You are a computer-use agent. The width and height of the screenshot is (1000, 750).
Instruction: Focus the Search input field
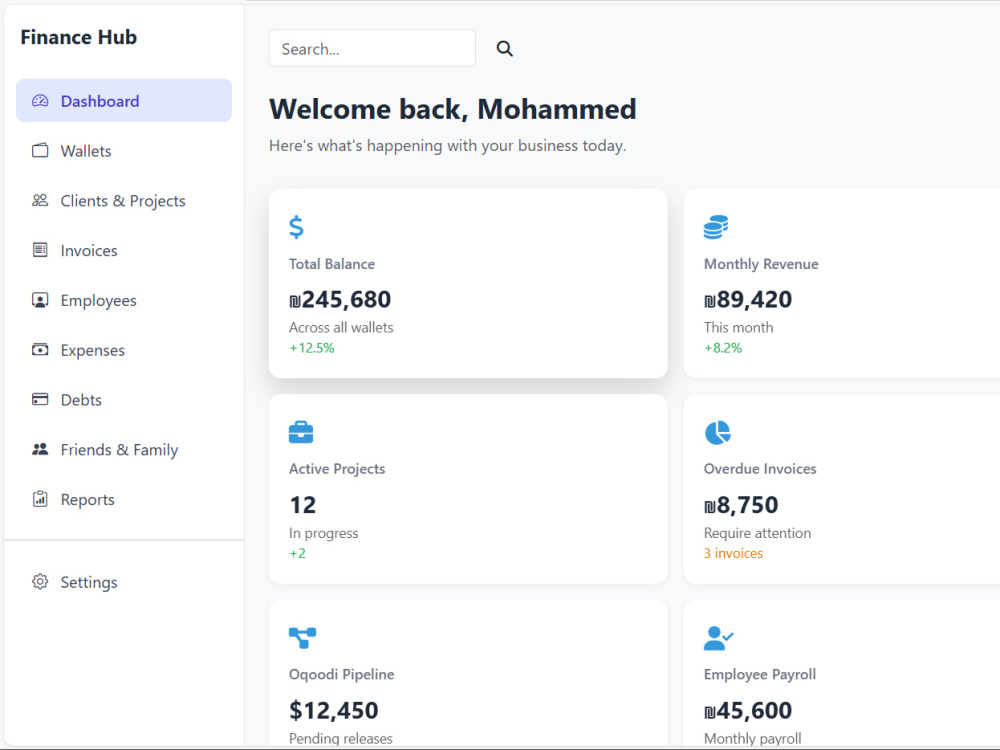coord(372,48)
